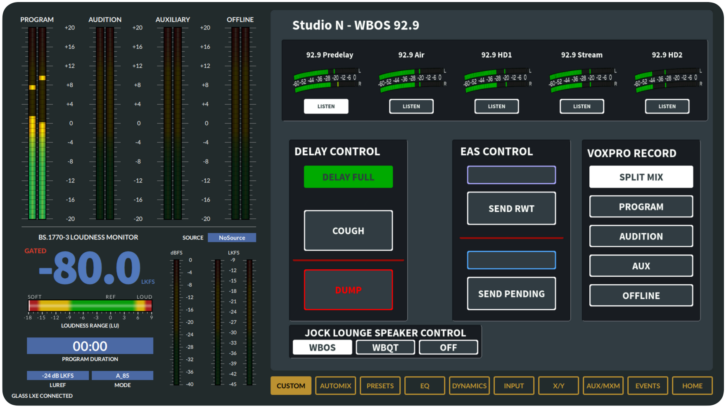Select OFFLINE in VoxPro Record

pyautogui.click(x=641, y=295)
